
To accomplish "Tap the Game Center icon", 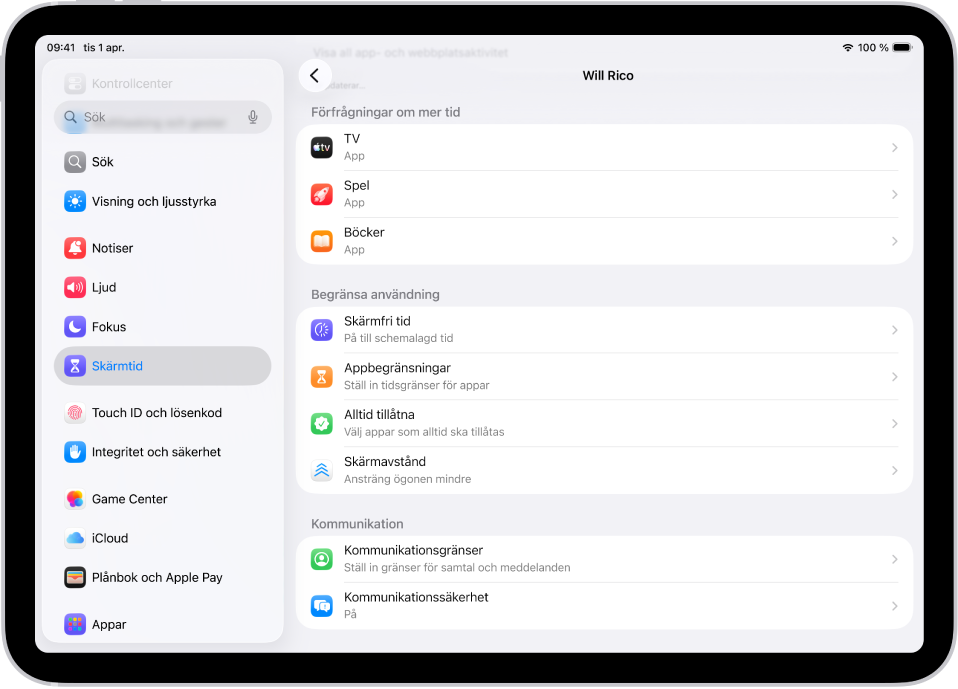I will tap(75, 499).
